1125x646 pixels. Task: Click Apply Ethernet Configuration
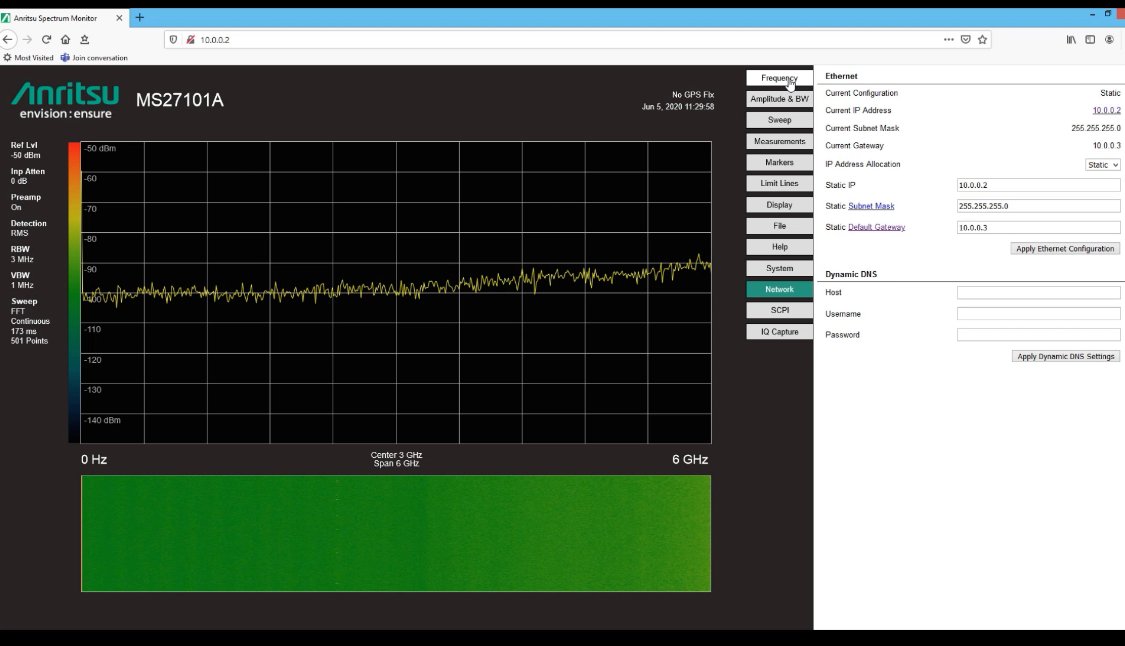(1064, 248)
